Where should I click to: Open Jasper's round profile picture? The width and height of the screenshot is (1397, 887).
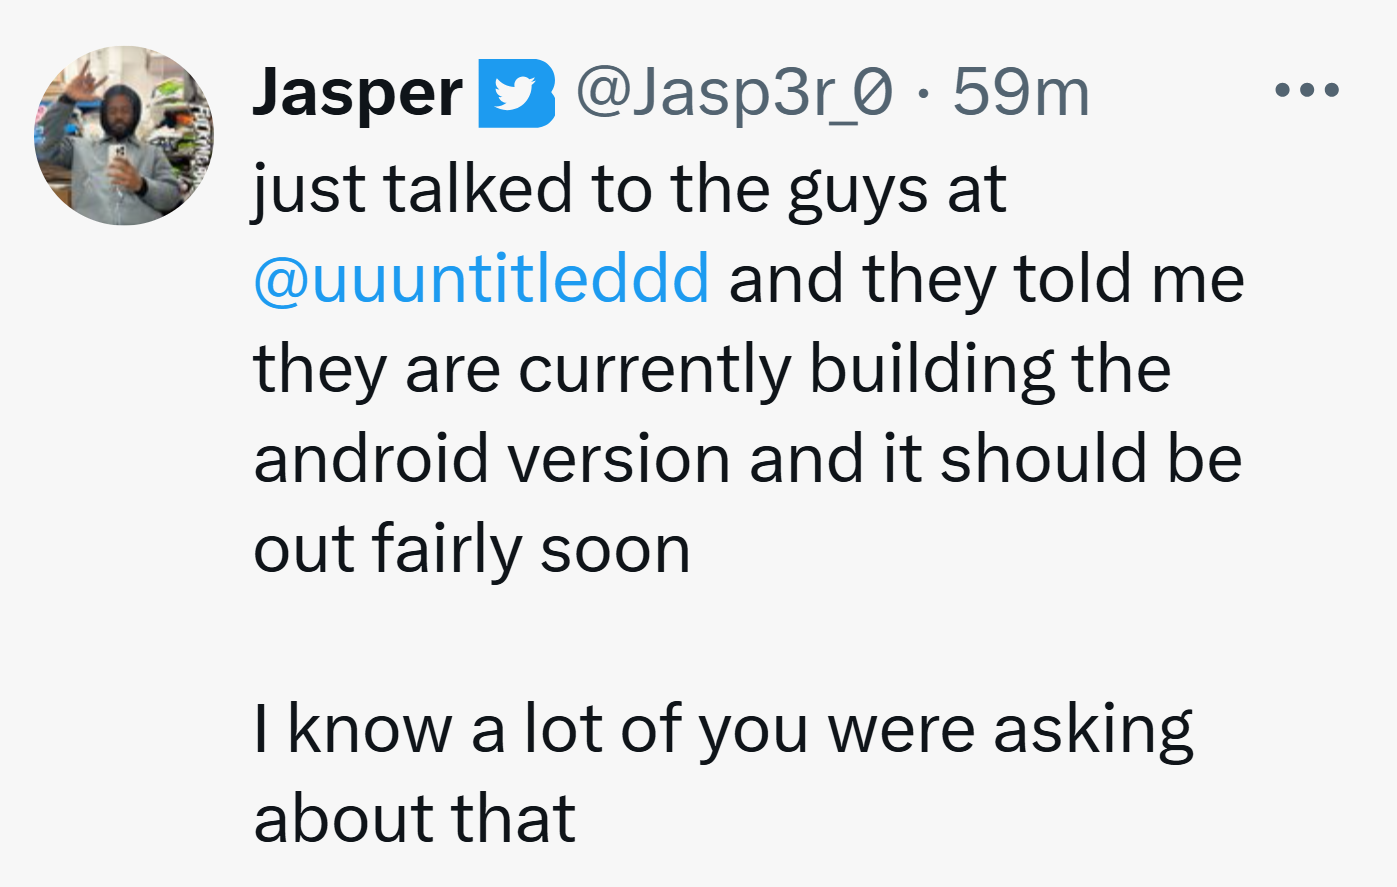tap(124, 135)
